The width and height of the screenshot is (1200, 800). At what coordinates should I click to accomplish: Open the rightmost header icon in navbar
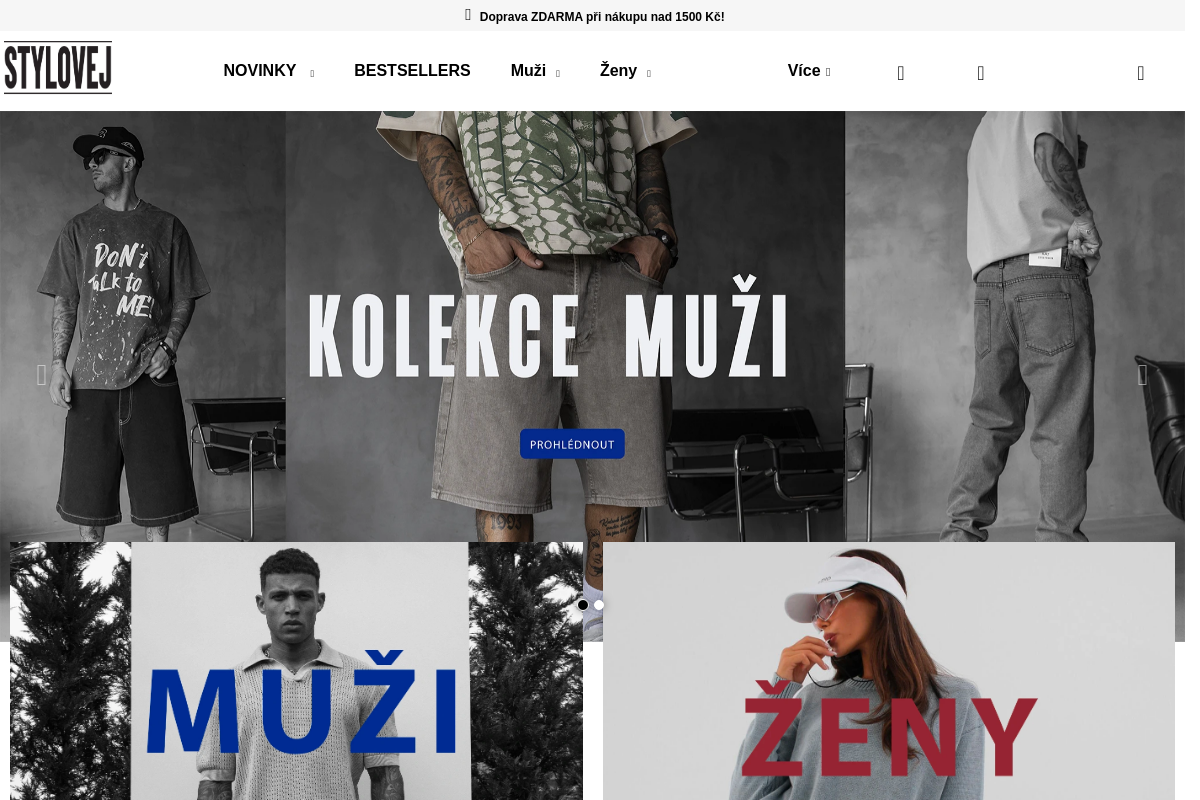pyautogui.click(x=1141, y=73)
